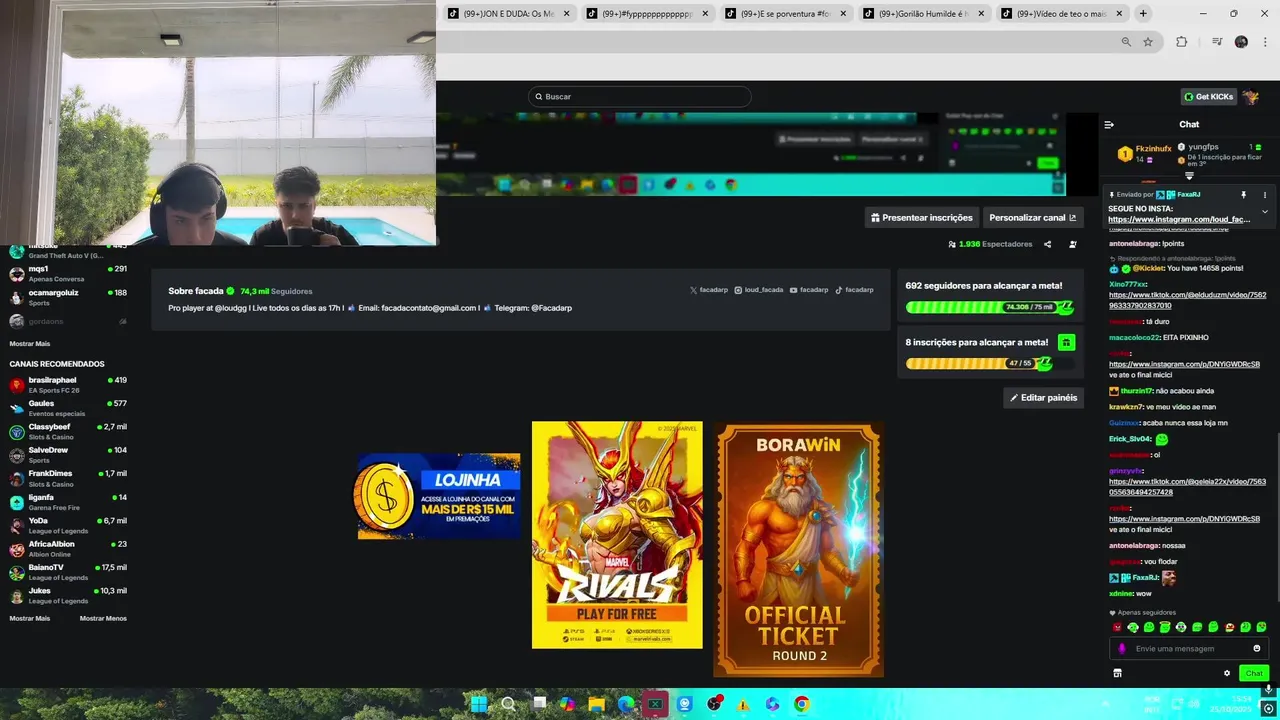
Task: Click browser zoom magnifier icon
Action: tap(1126, 42)
